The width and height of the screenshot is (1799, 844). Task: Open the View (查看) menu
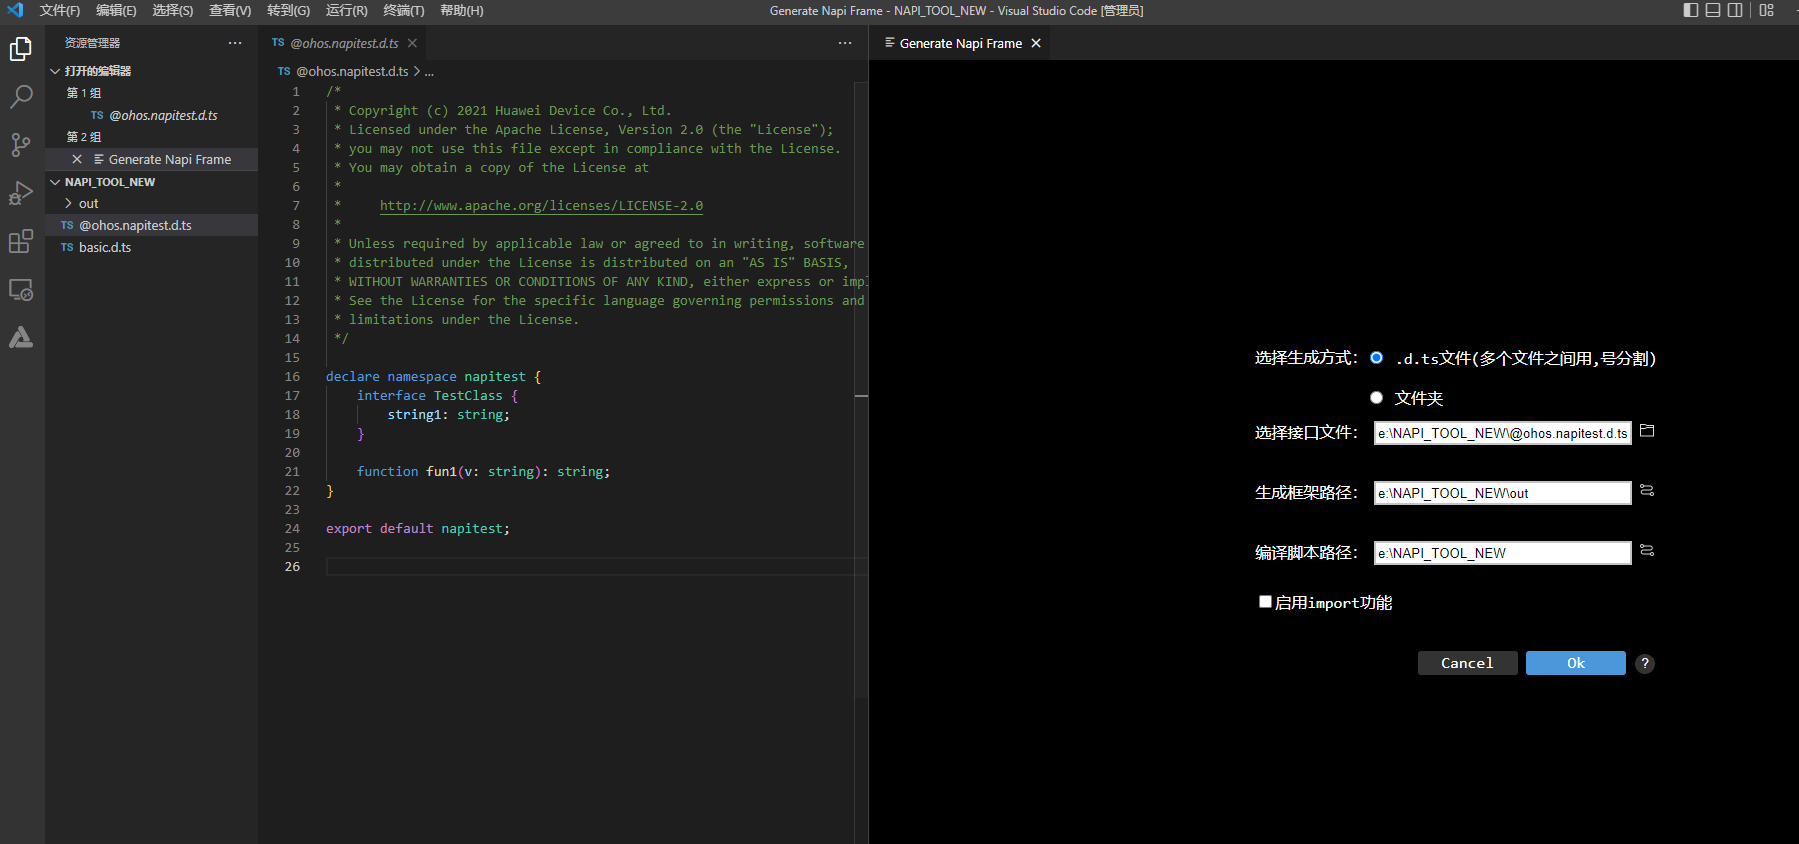(x=230, y=10)
